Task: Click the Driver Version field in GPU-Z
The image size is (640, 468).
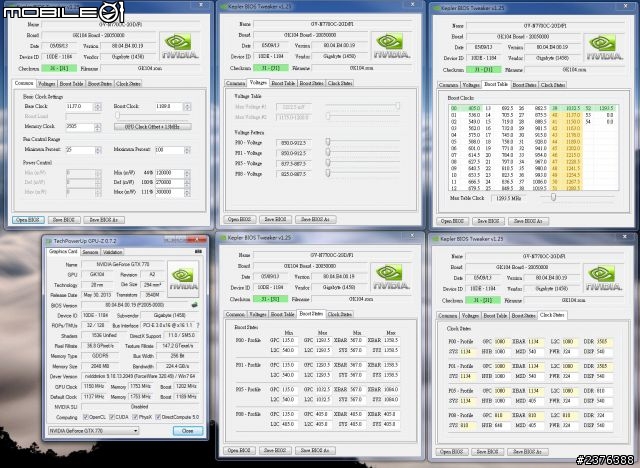Action: point(140,376)
